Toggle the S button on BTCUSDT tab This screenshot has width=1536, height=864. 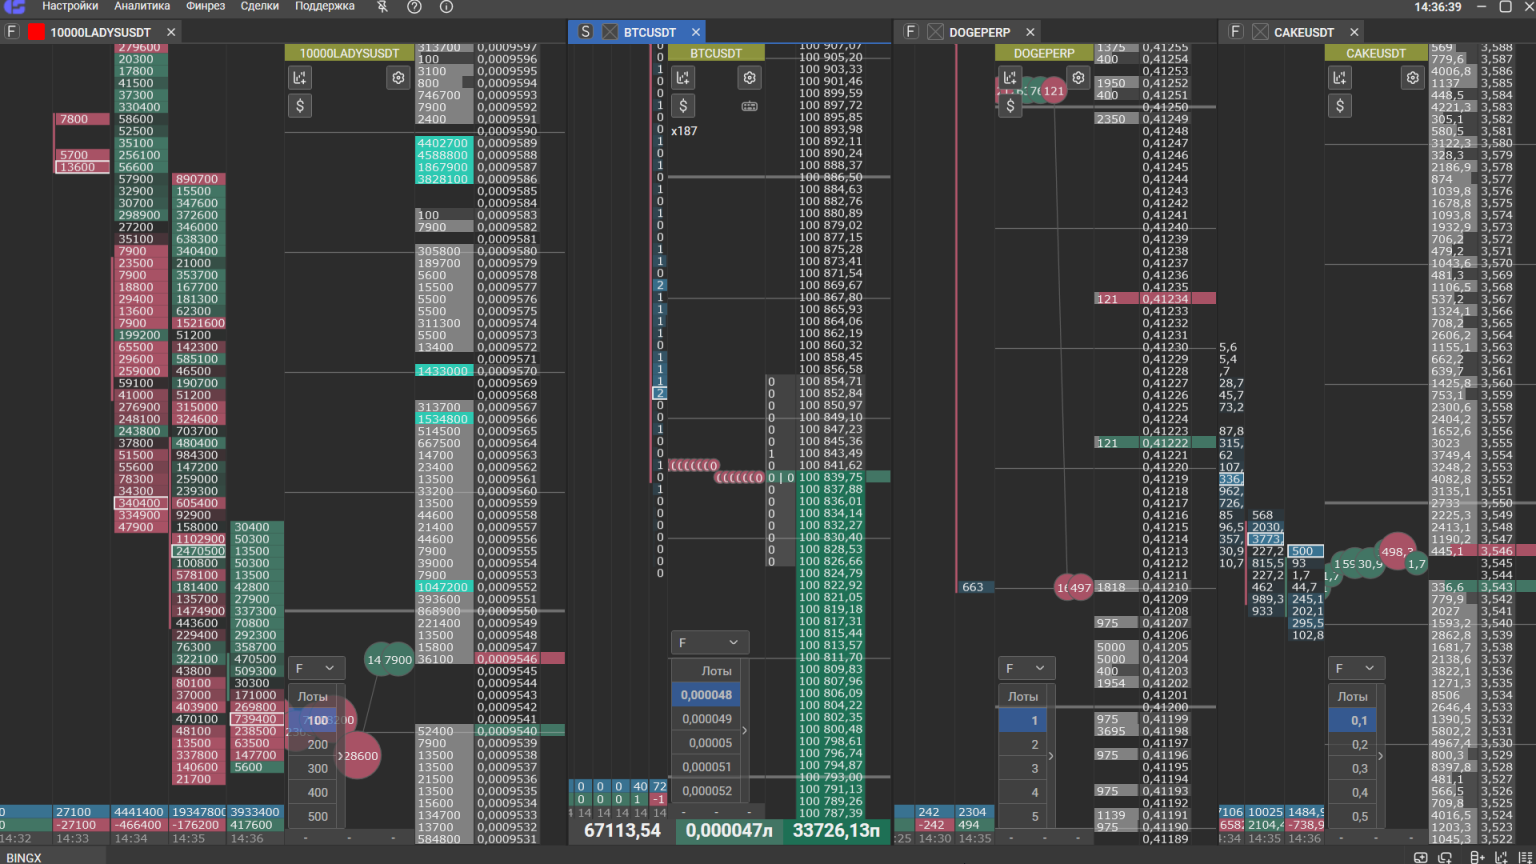tap(585, 32)
